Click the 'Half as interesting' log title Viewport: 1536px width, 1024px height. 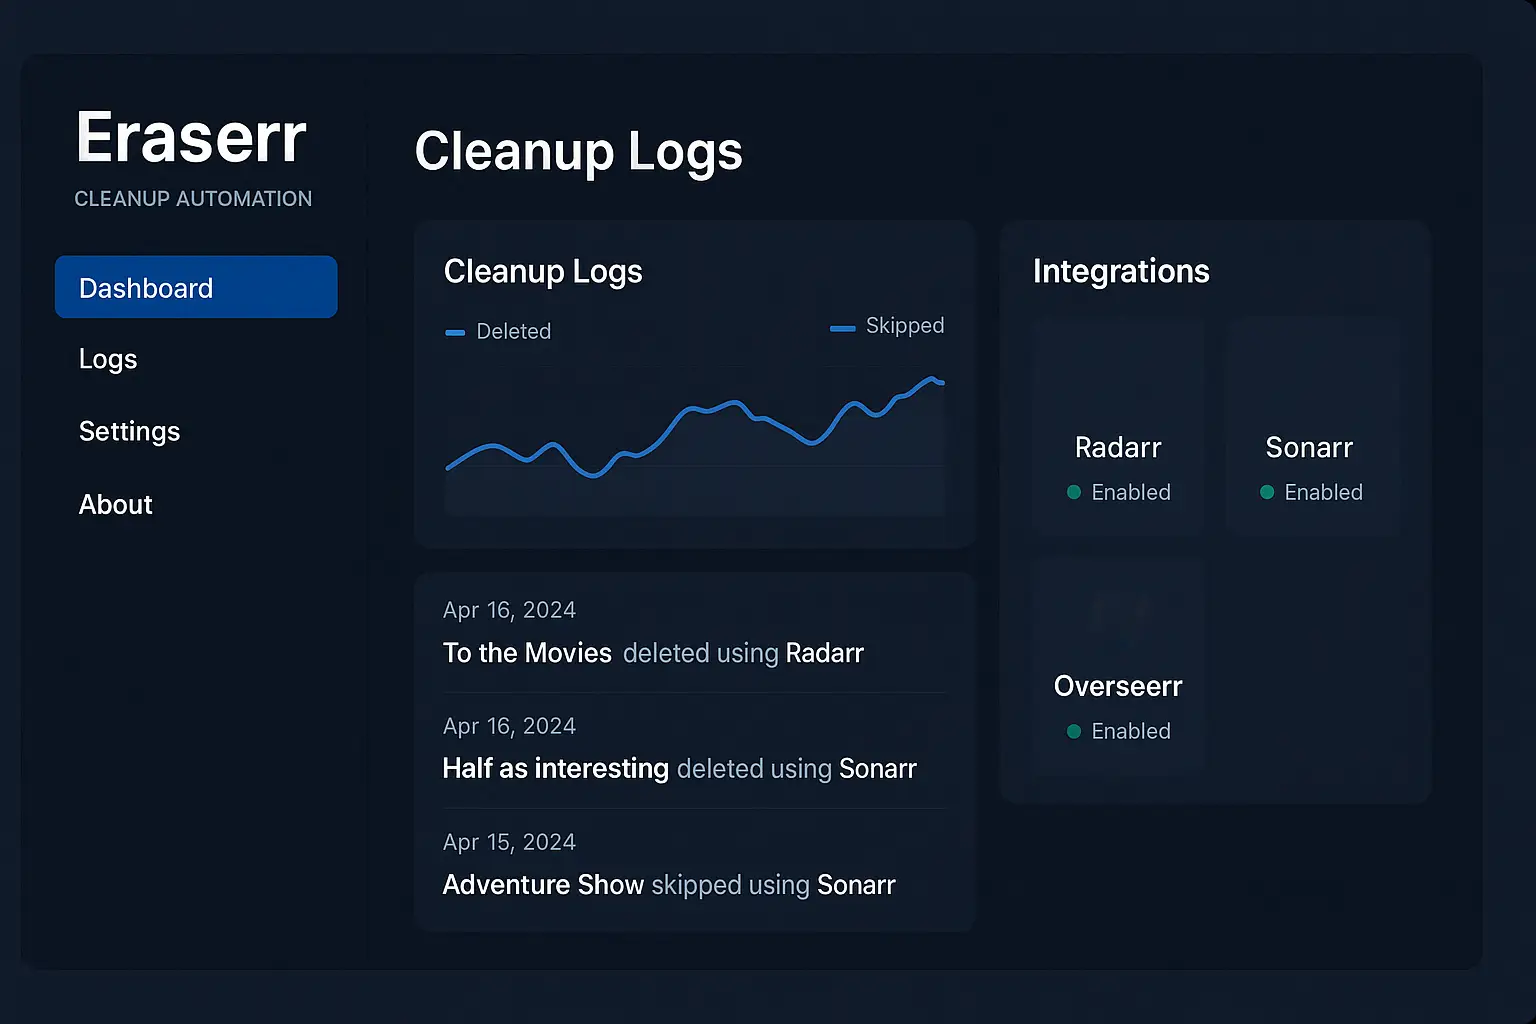point(555,769)
